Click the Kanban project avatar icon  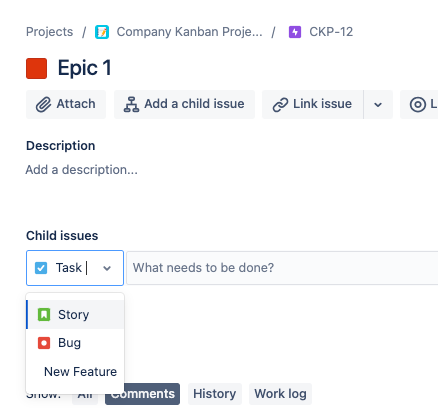point(102,32)
